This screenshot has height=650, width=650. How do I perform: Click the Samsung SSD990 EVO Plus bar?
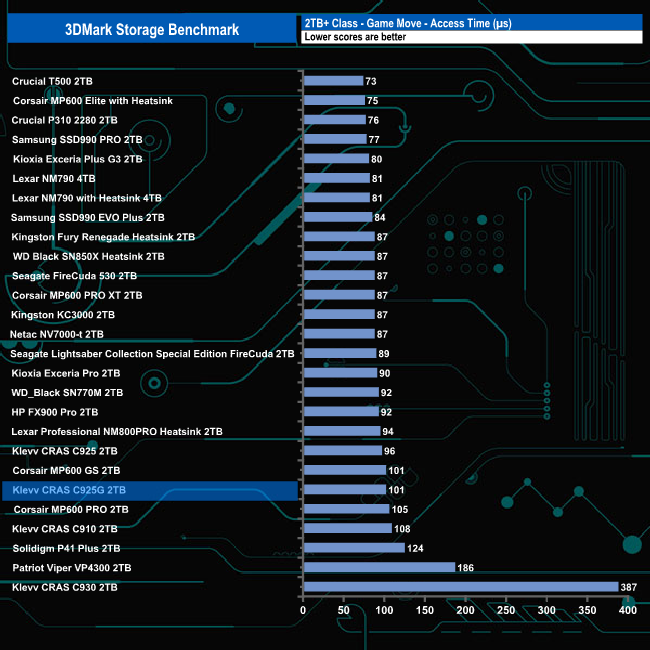pyautogui.click(x=338, y=217)
